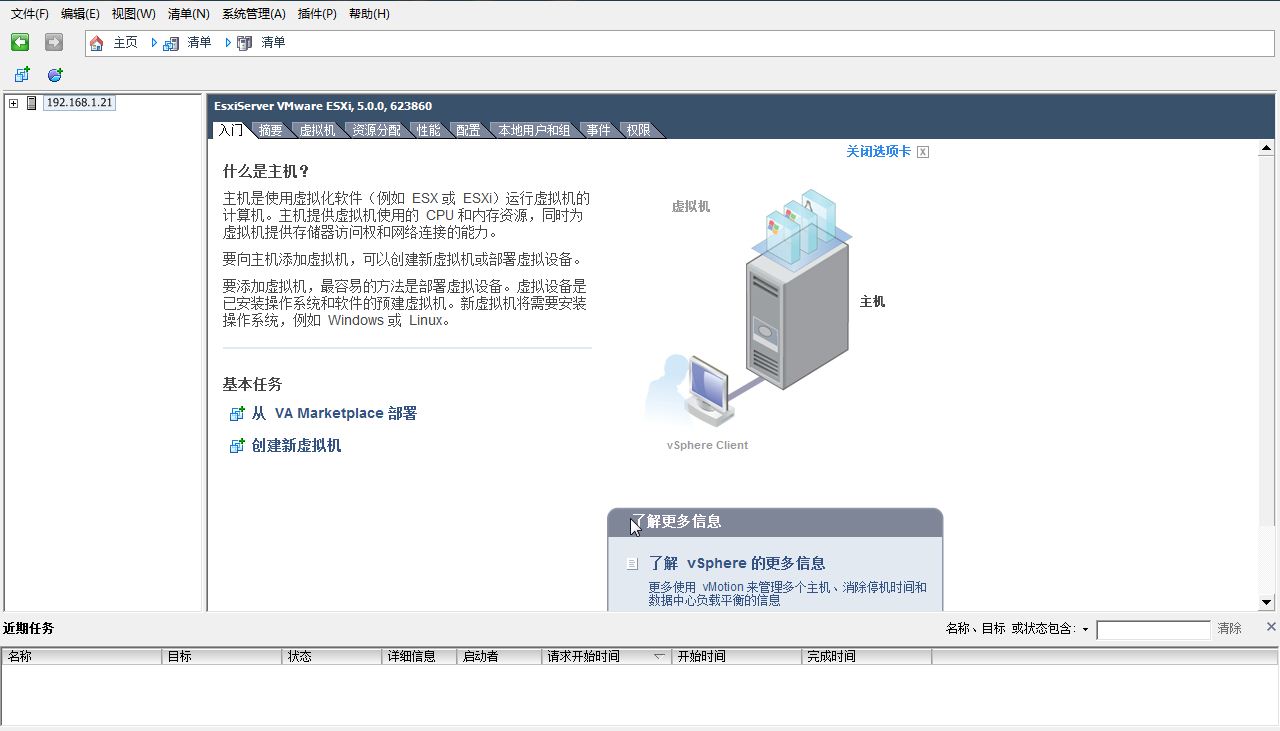Open the 系统管理(A) menu
The width and height of the screenshot is (1280, 731).
click(254, 14)
